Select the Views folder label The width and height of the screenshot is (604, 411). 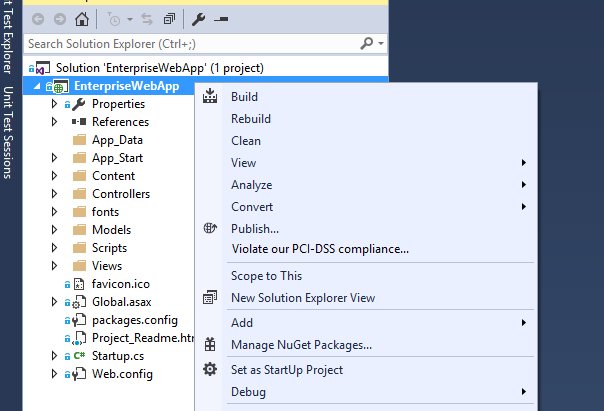coord(107,266)
